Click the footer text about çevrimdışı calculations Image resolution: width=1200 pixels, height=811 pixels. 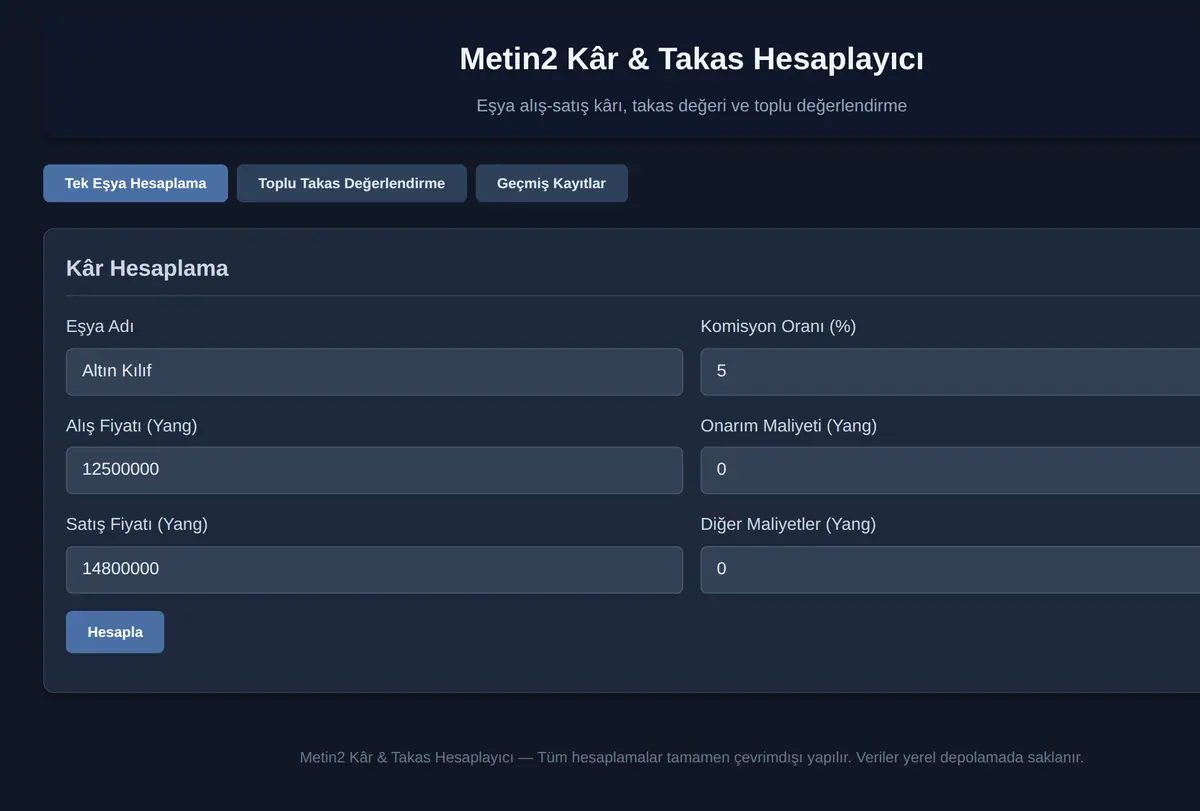[691, 758]
